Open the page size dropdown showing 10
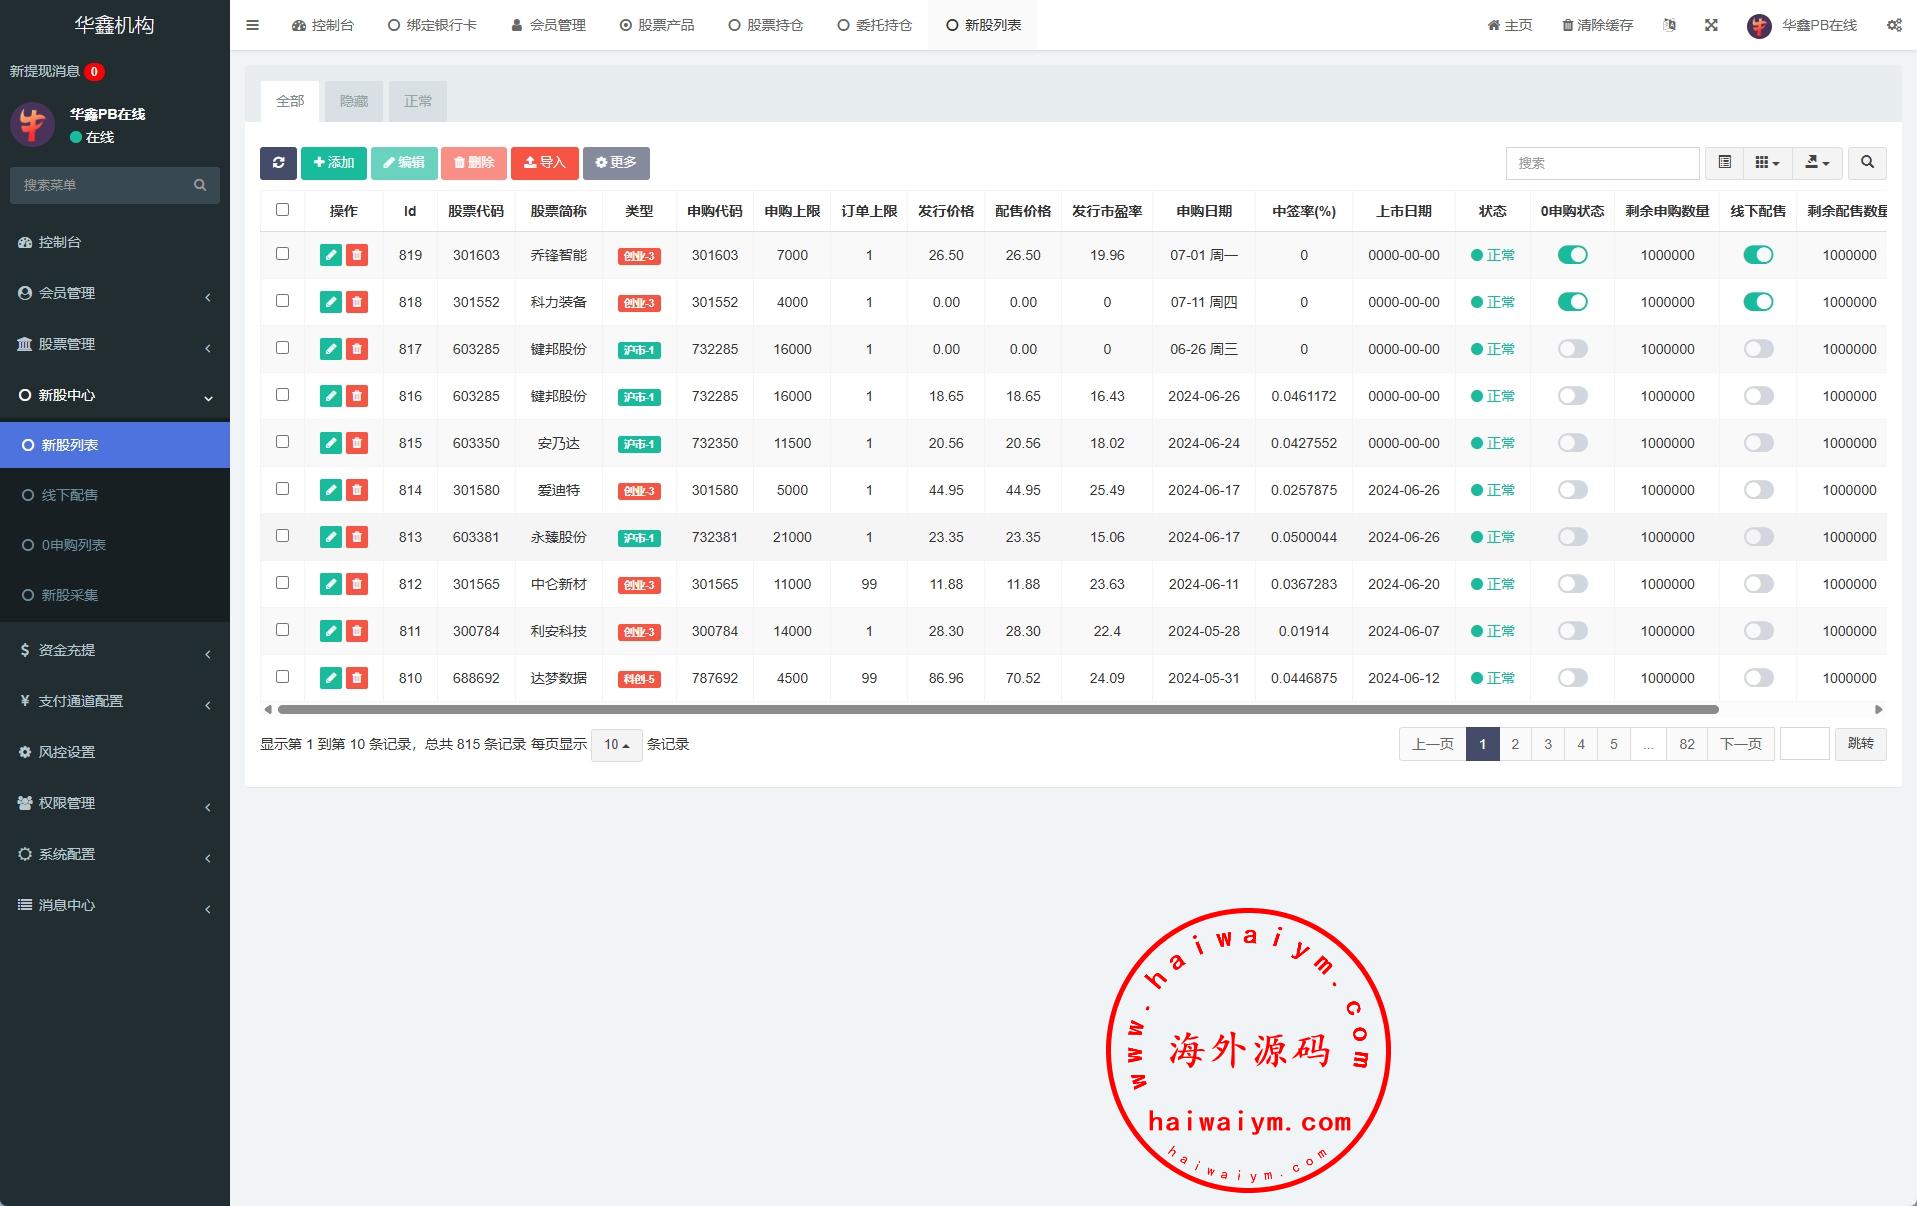Image resolution: width=1917 pixels, height=1206 pixels. [616, 745]
